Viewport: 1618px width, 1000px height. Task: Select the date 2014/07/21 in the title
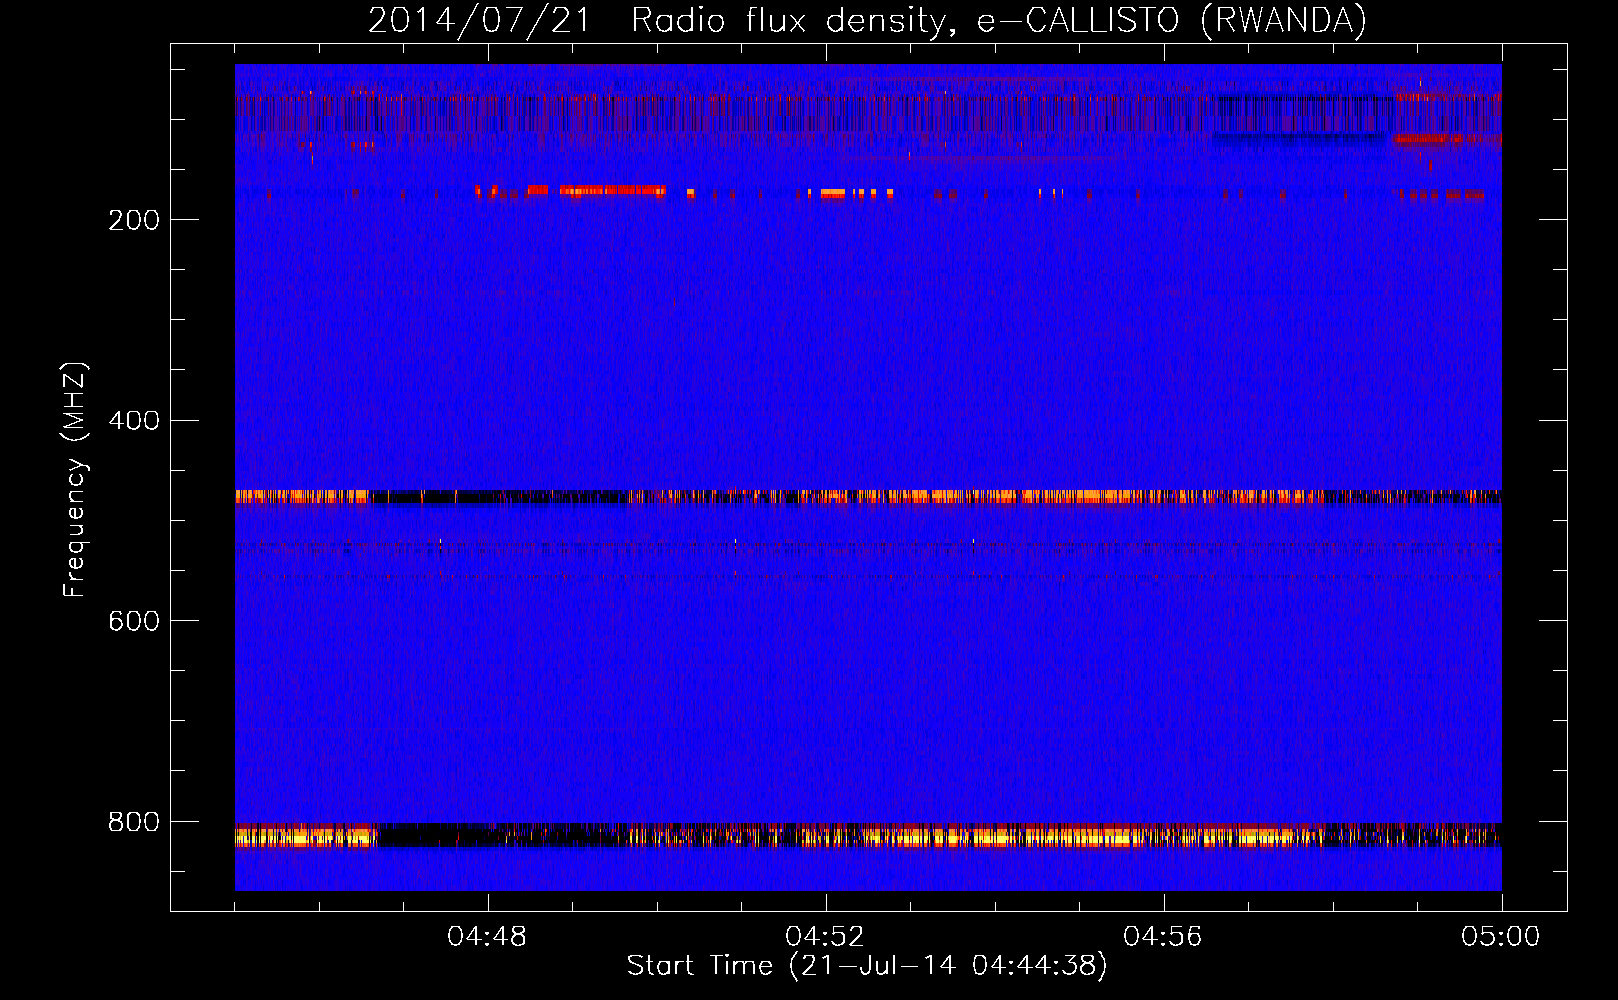[x=479, y=20]
